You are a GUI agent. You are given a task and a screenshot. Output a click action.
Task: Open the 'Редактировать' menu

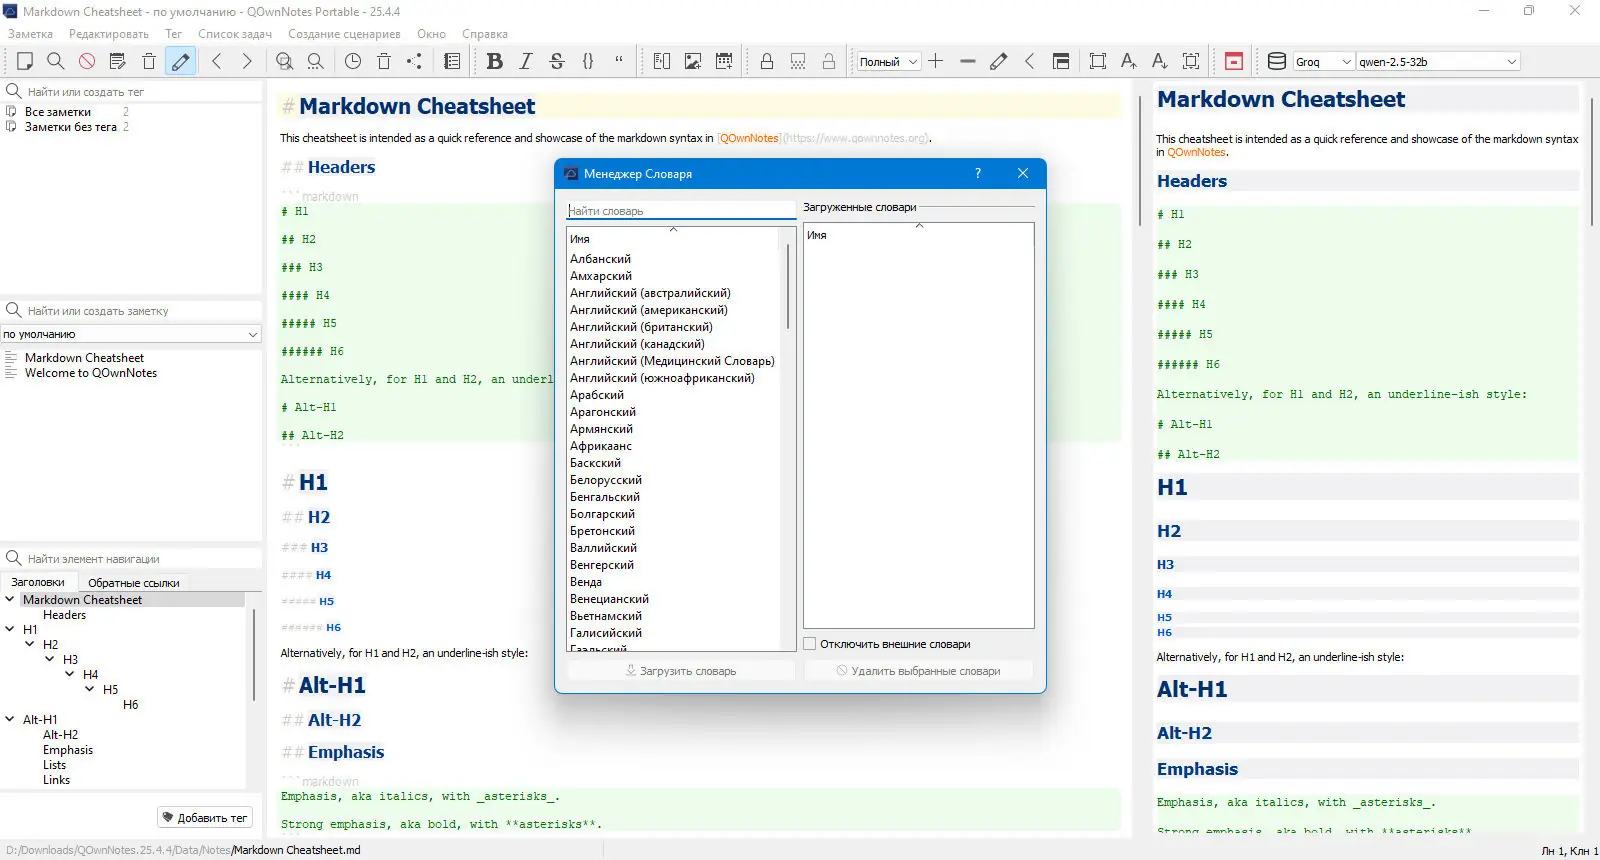(108, 34)
